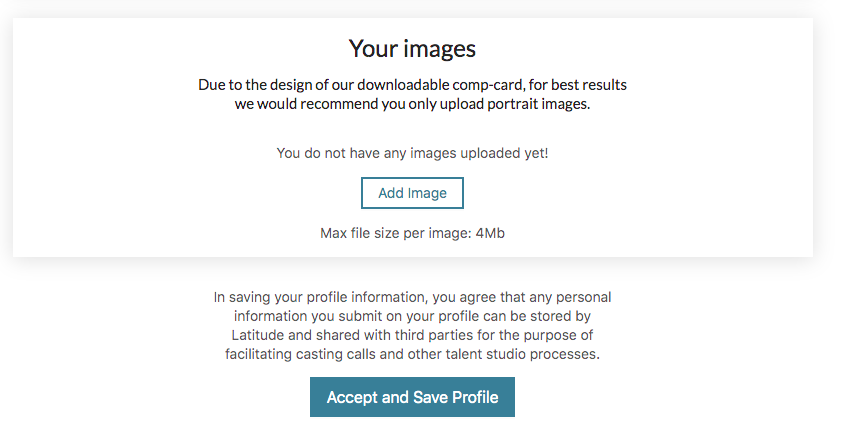
Task: Click 'In saving your profile information' text
Action: click(x=321, y=297)
